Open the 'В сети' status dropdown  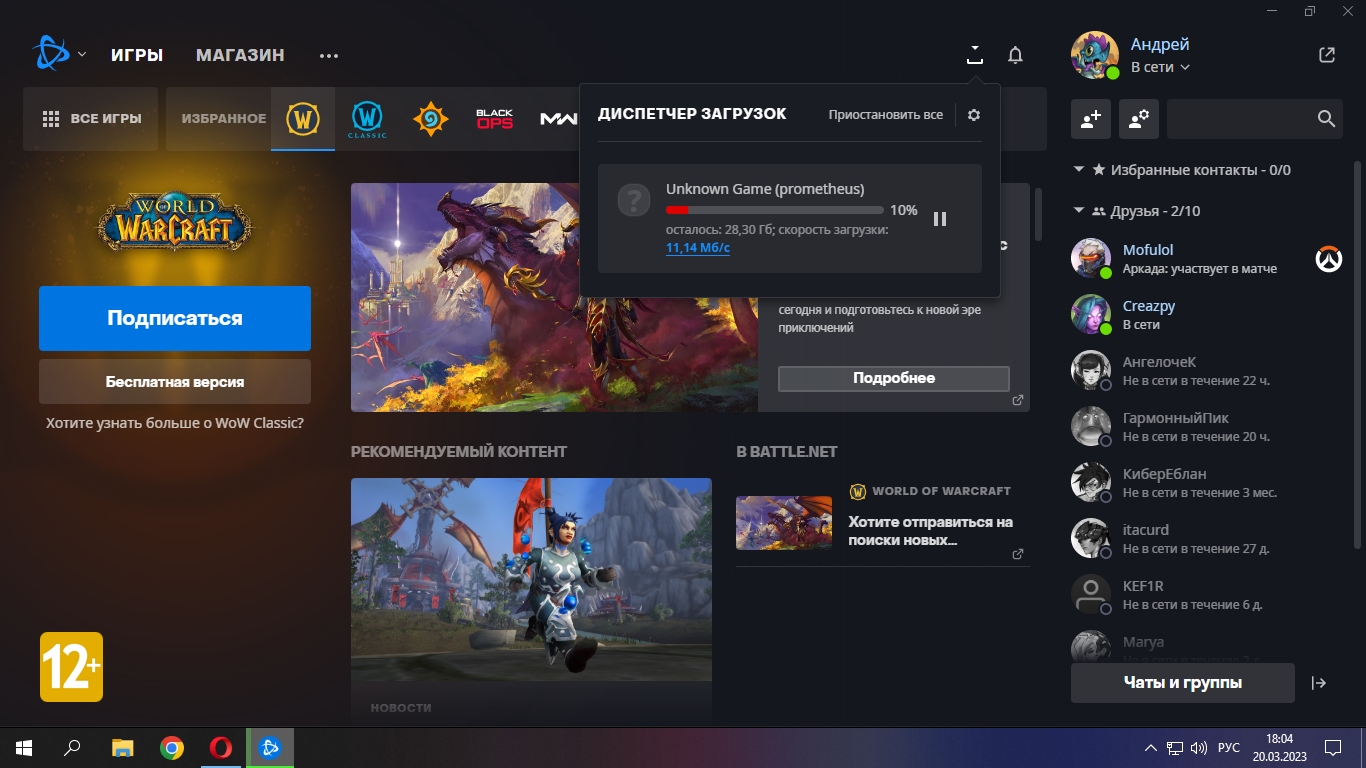(x=1160, y=67)
